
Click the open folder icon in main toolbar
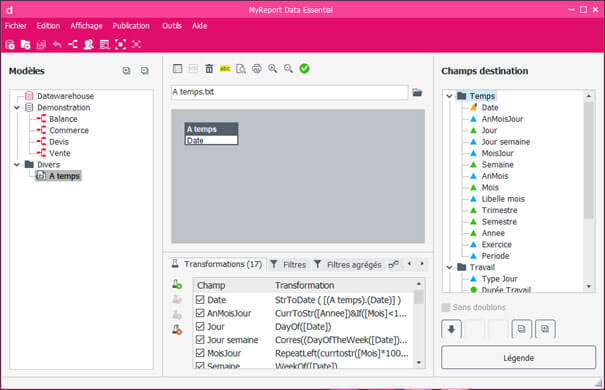tap(25, 45)
